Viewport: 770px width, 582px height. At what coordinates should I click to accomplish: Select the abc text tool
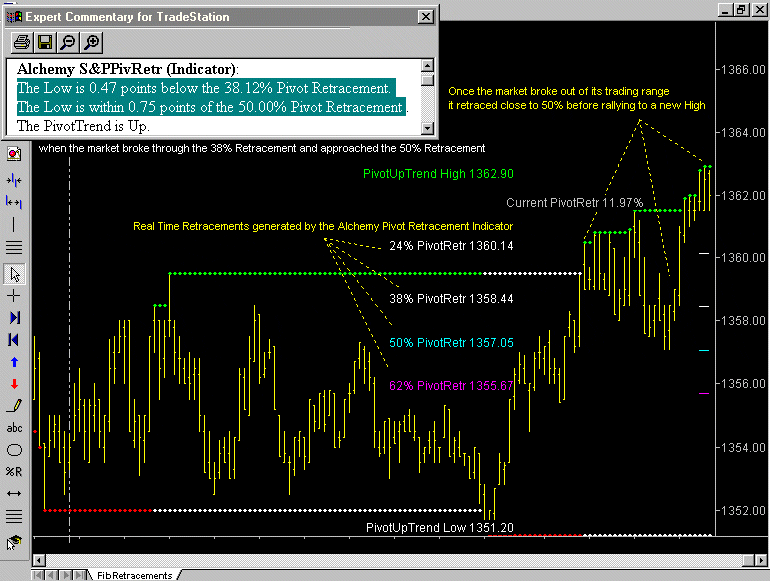tap(14, 428)
